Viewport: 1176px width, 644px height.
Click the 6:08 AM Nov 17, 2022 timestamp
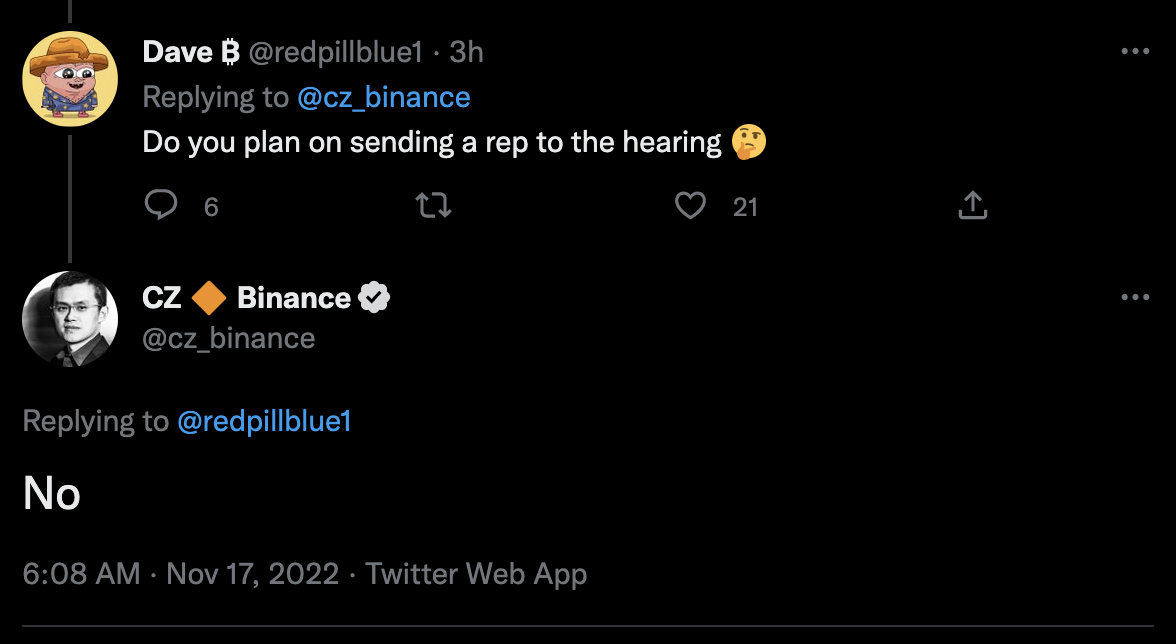point(181,574)
